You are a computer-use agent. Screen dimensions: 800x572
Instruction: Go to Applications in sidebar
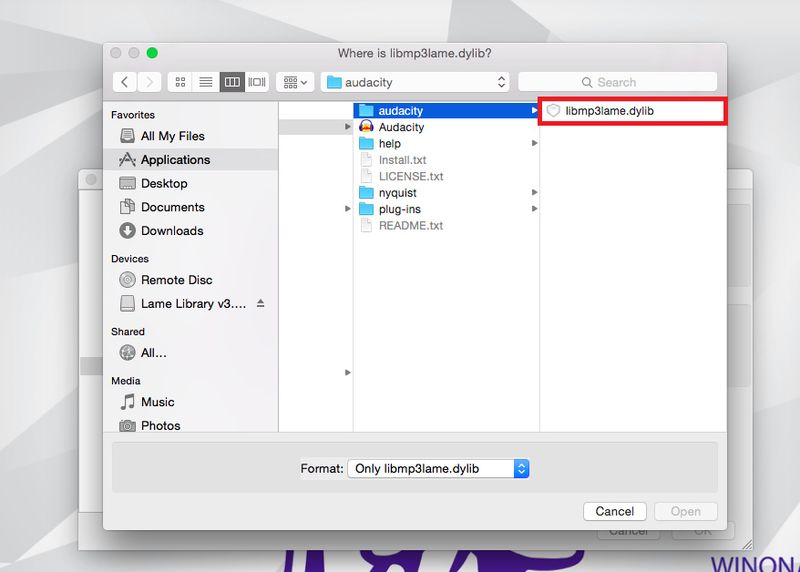(175, 160)
